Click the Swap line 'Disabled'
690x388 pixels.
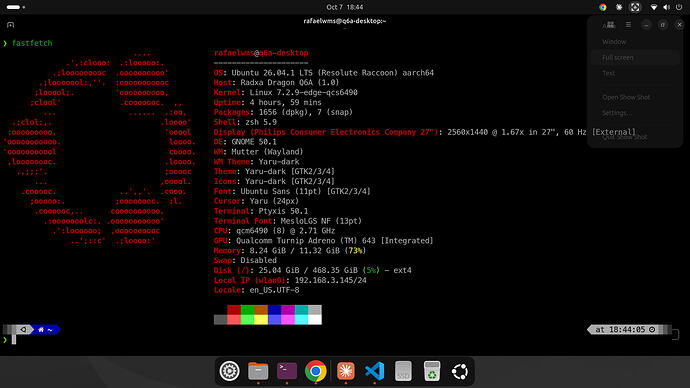[x=259, y=260]
